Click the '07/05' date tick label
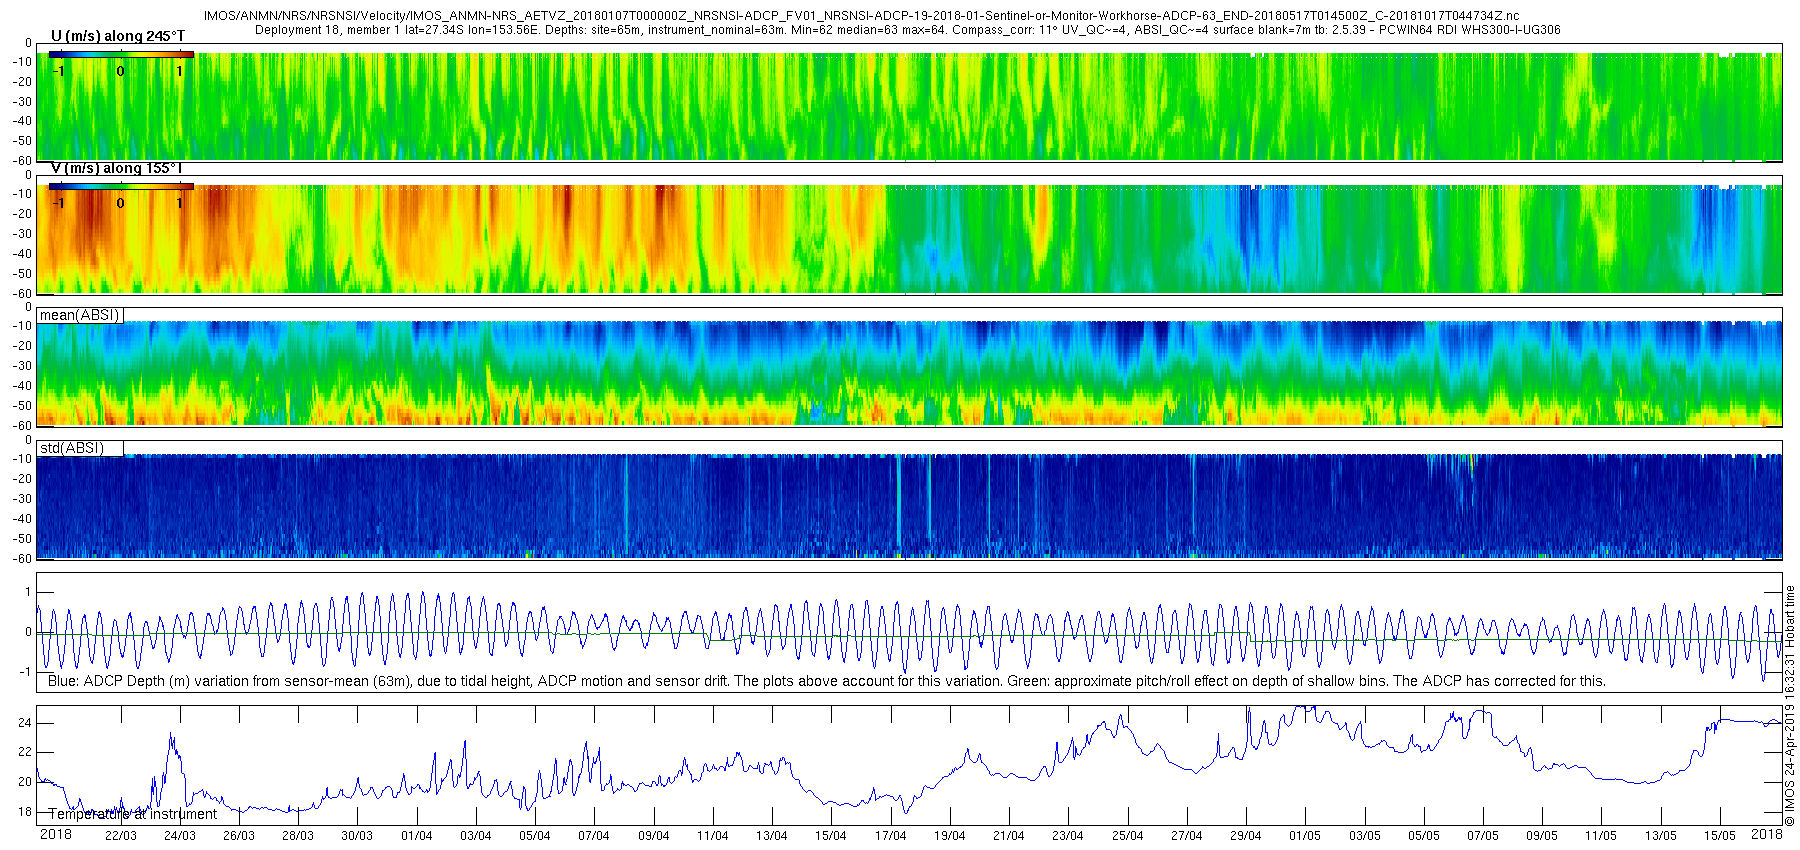The width and height of the screenshot is (1800, 850). point(1483,836)
